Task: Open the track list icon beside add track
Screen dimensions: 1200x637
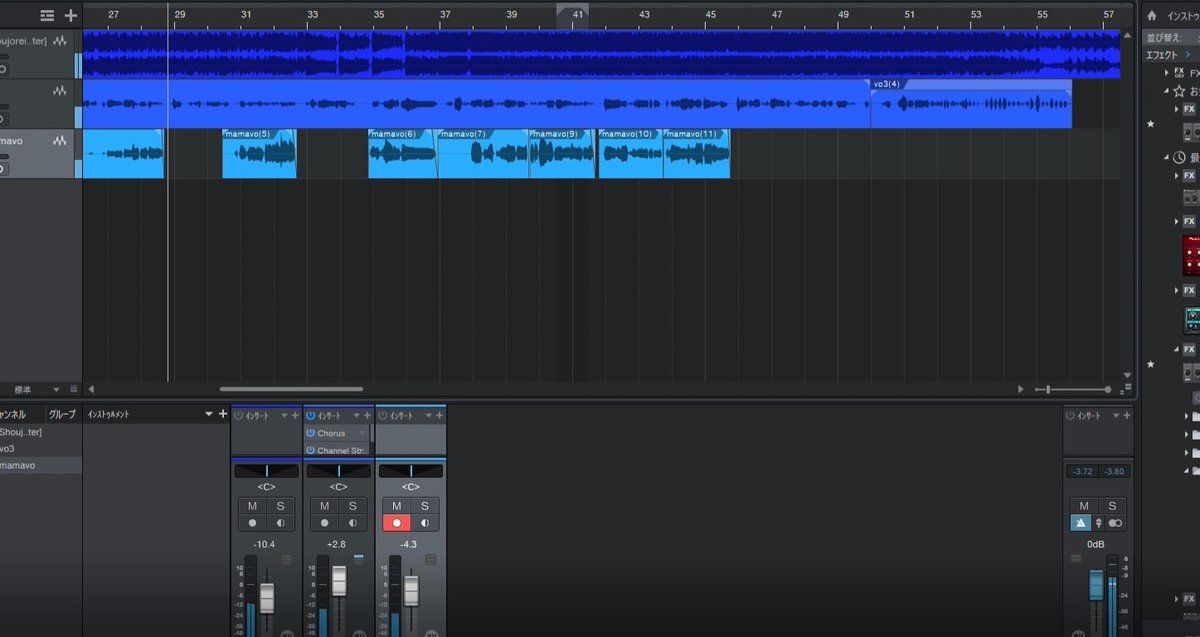Action: [x=47, y=15]
